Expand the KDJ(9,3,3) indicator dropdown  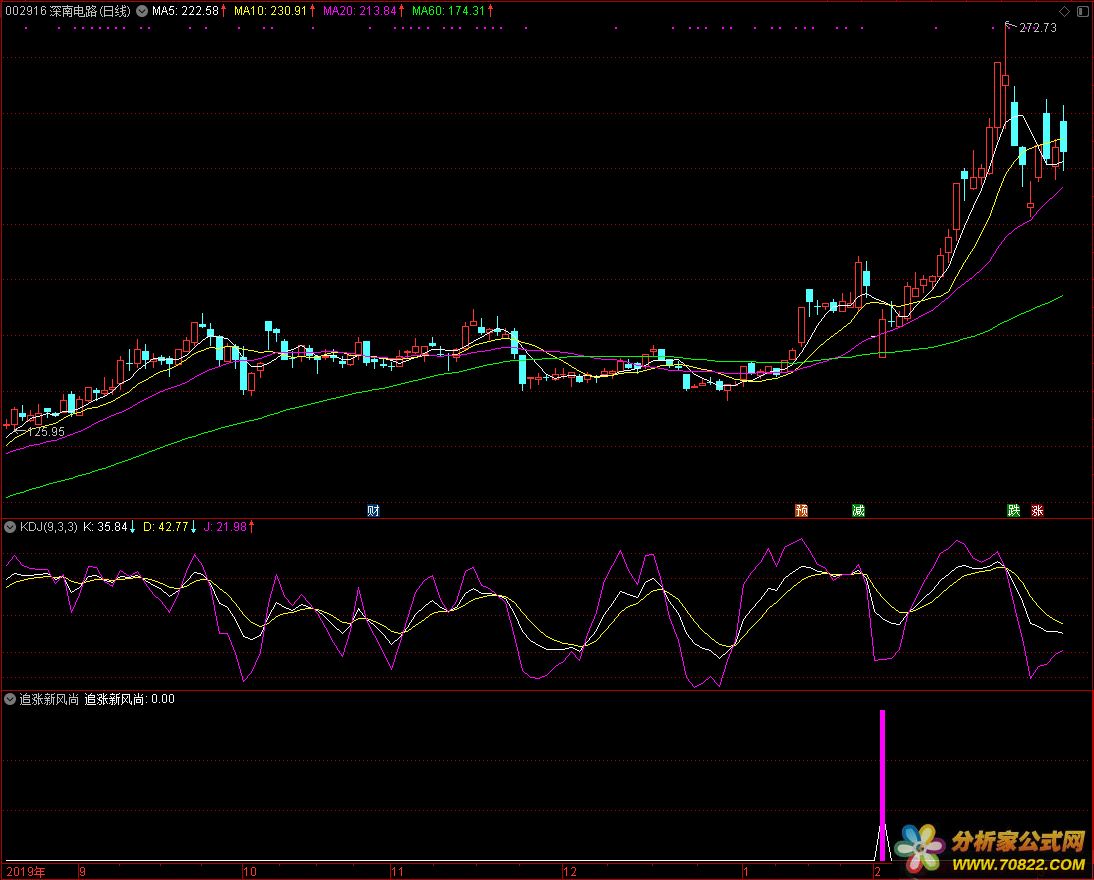click(11, 526)
